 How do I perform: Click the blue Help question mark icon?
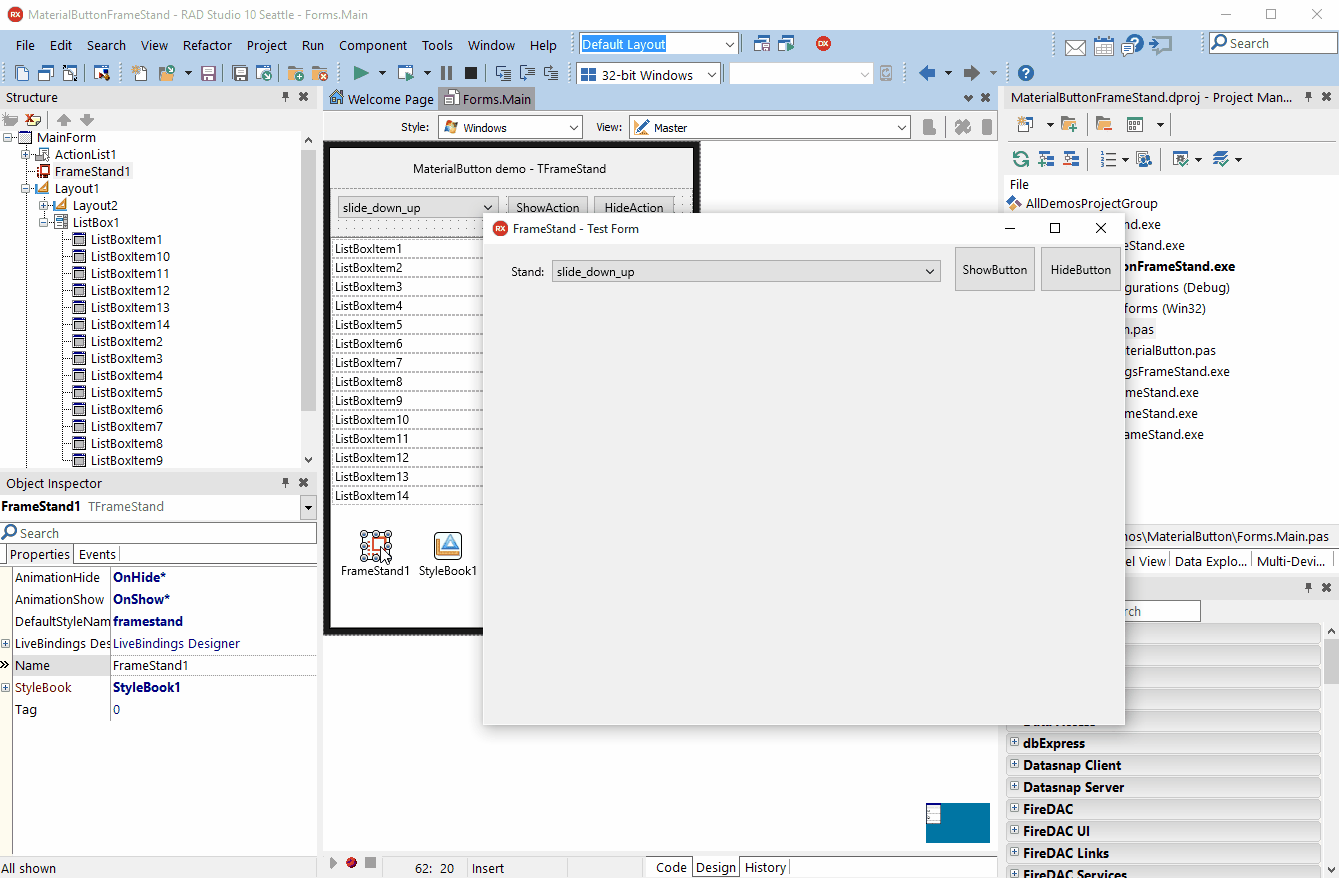[1025, 73]
